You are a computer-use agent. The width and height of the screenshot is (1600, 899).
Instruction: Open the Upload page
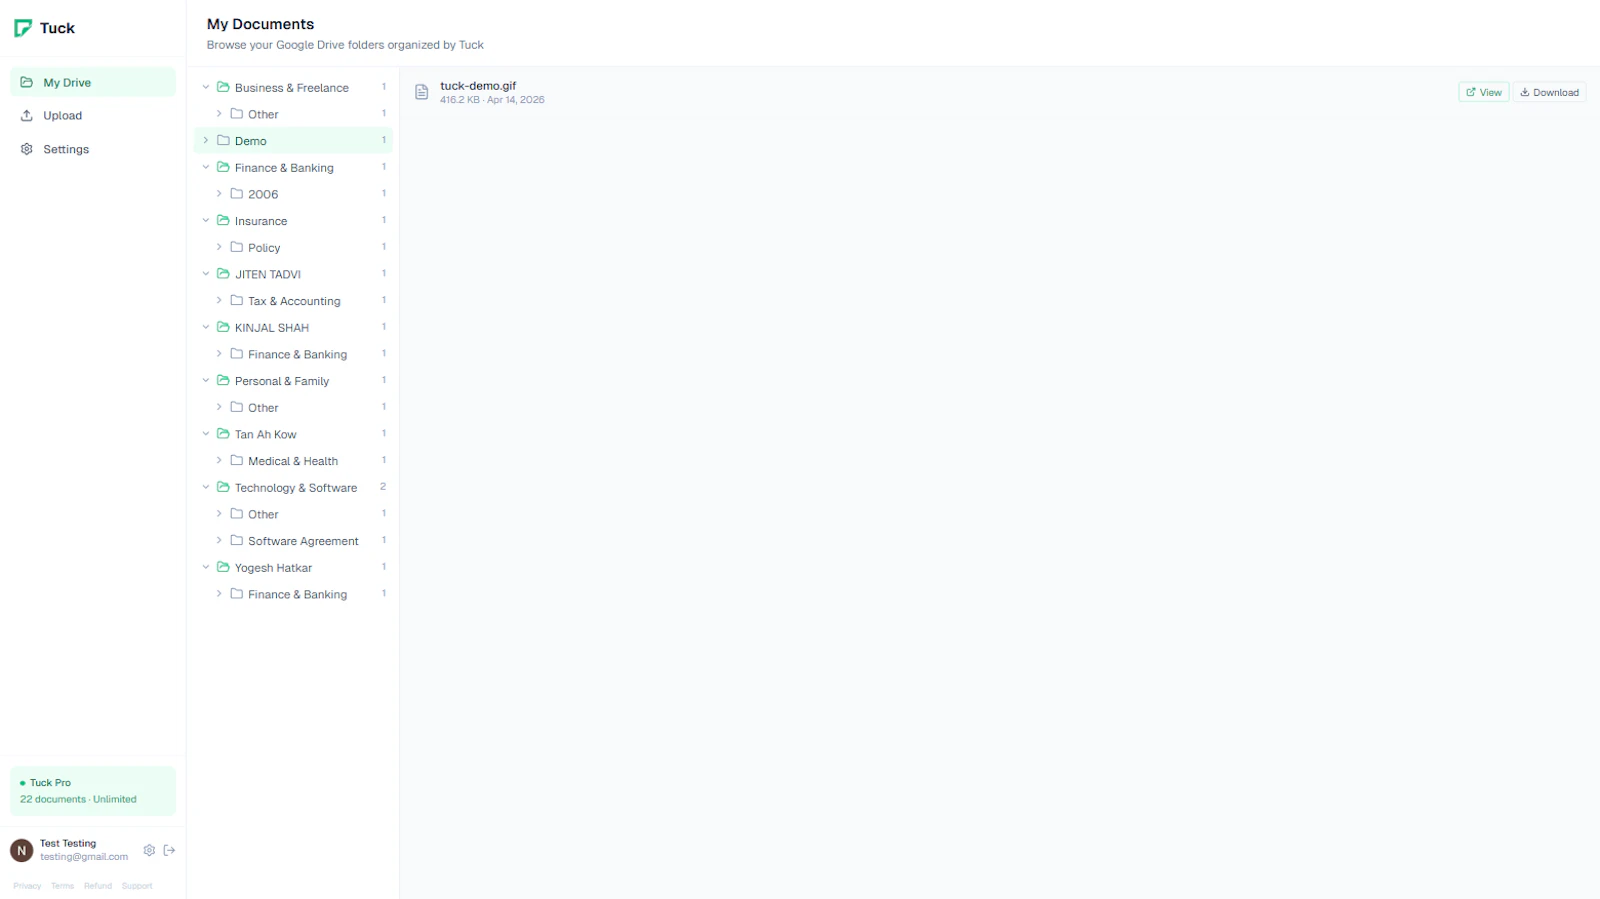click(93, 115)
